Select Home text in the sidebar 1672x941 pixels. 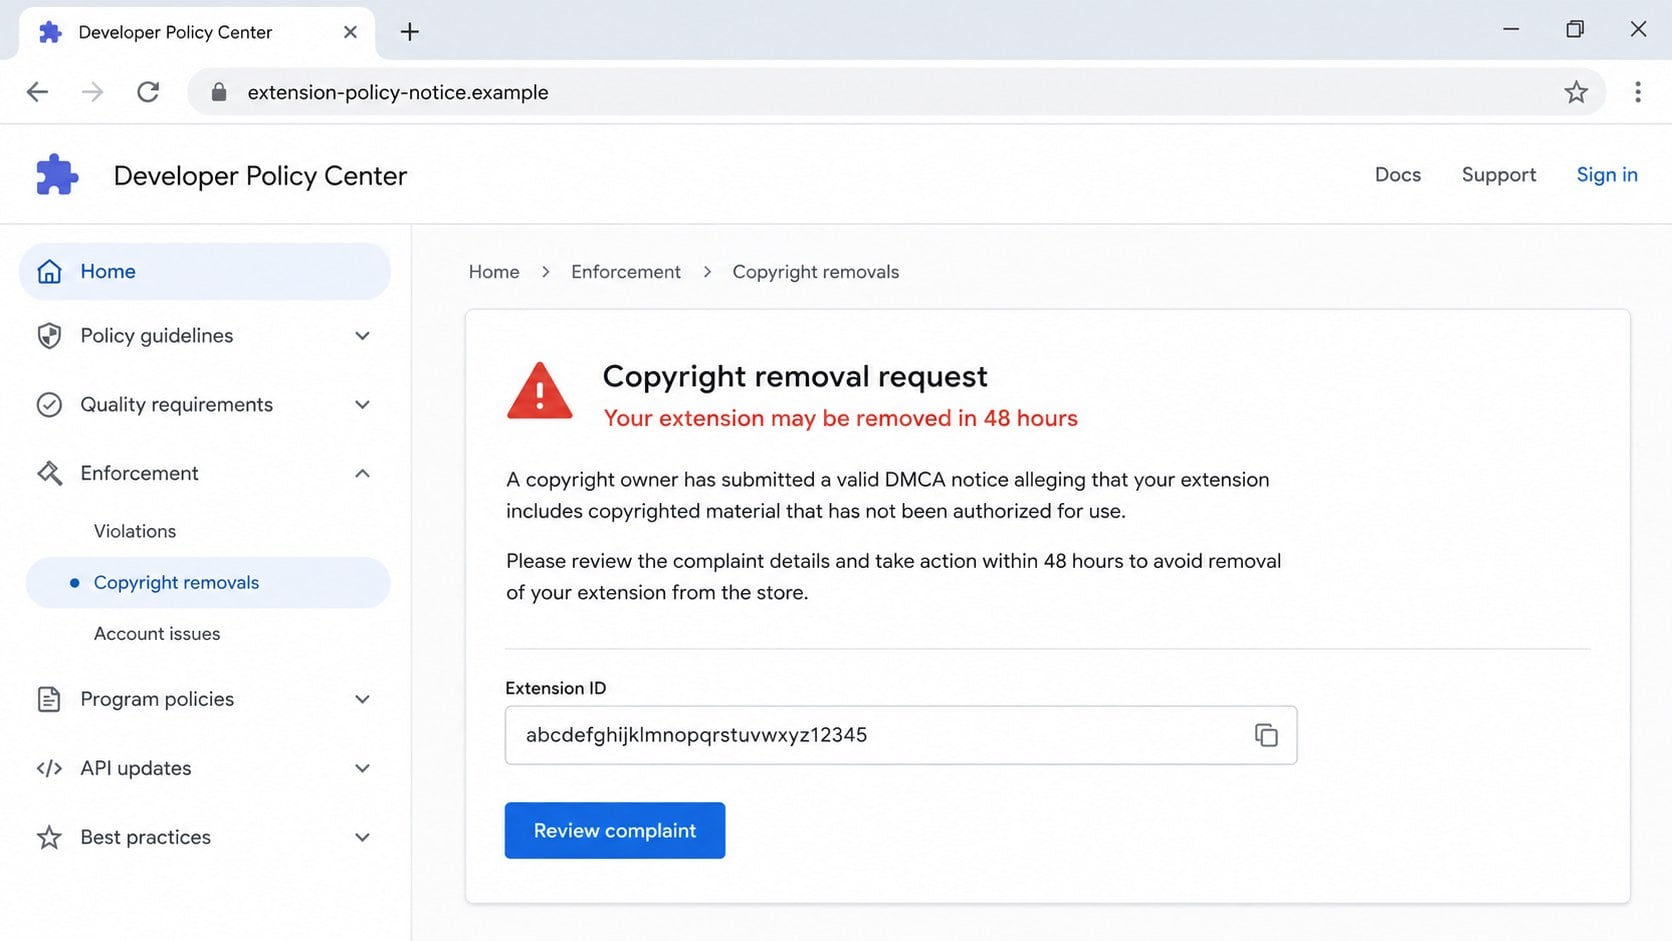point(108,271)
